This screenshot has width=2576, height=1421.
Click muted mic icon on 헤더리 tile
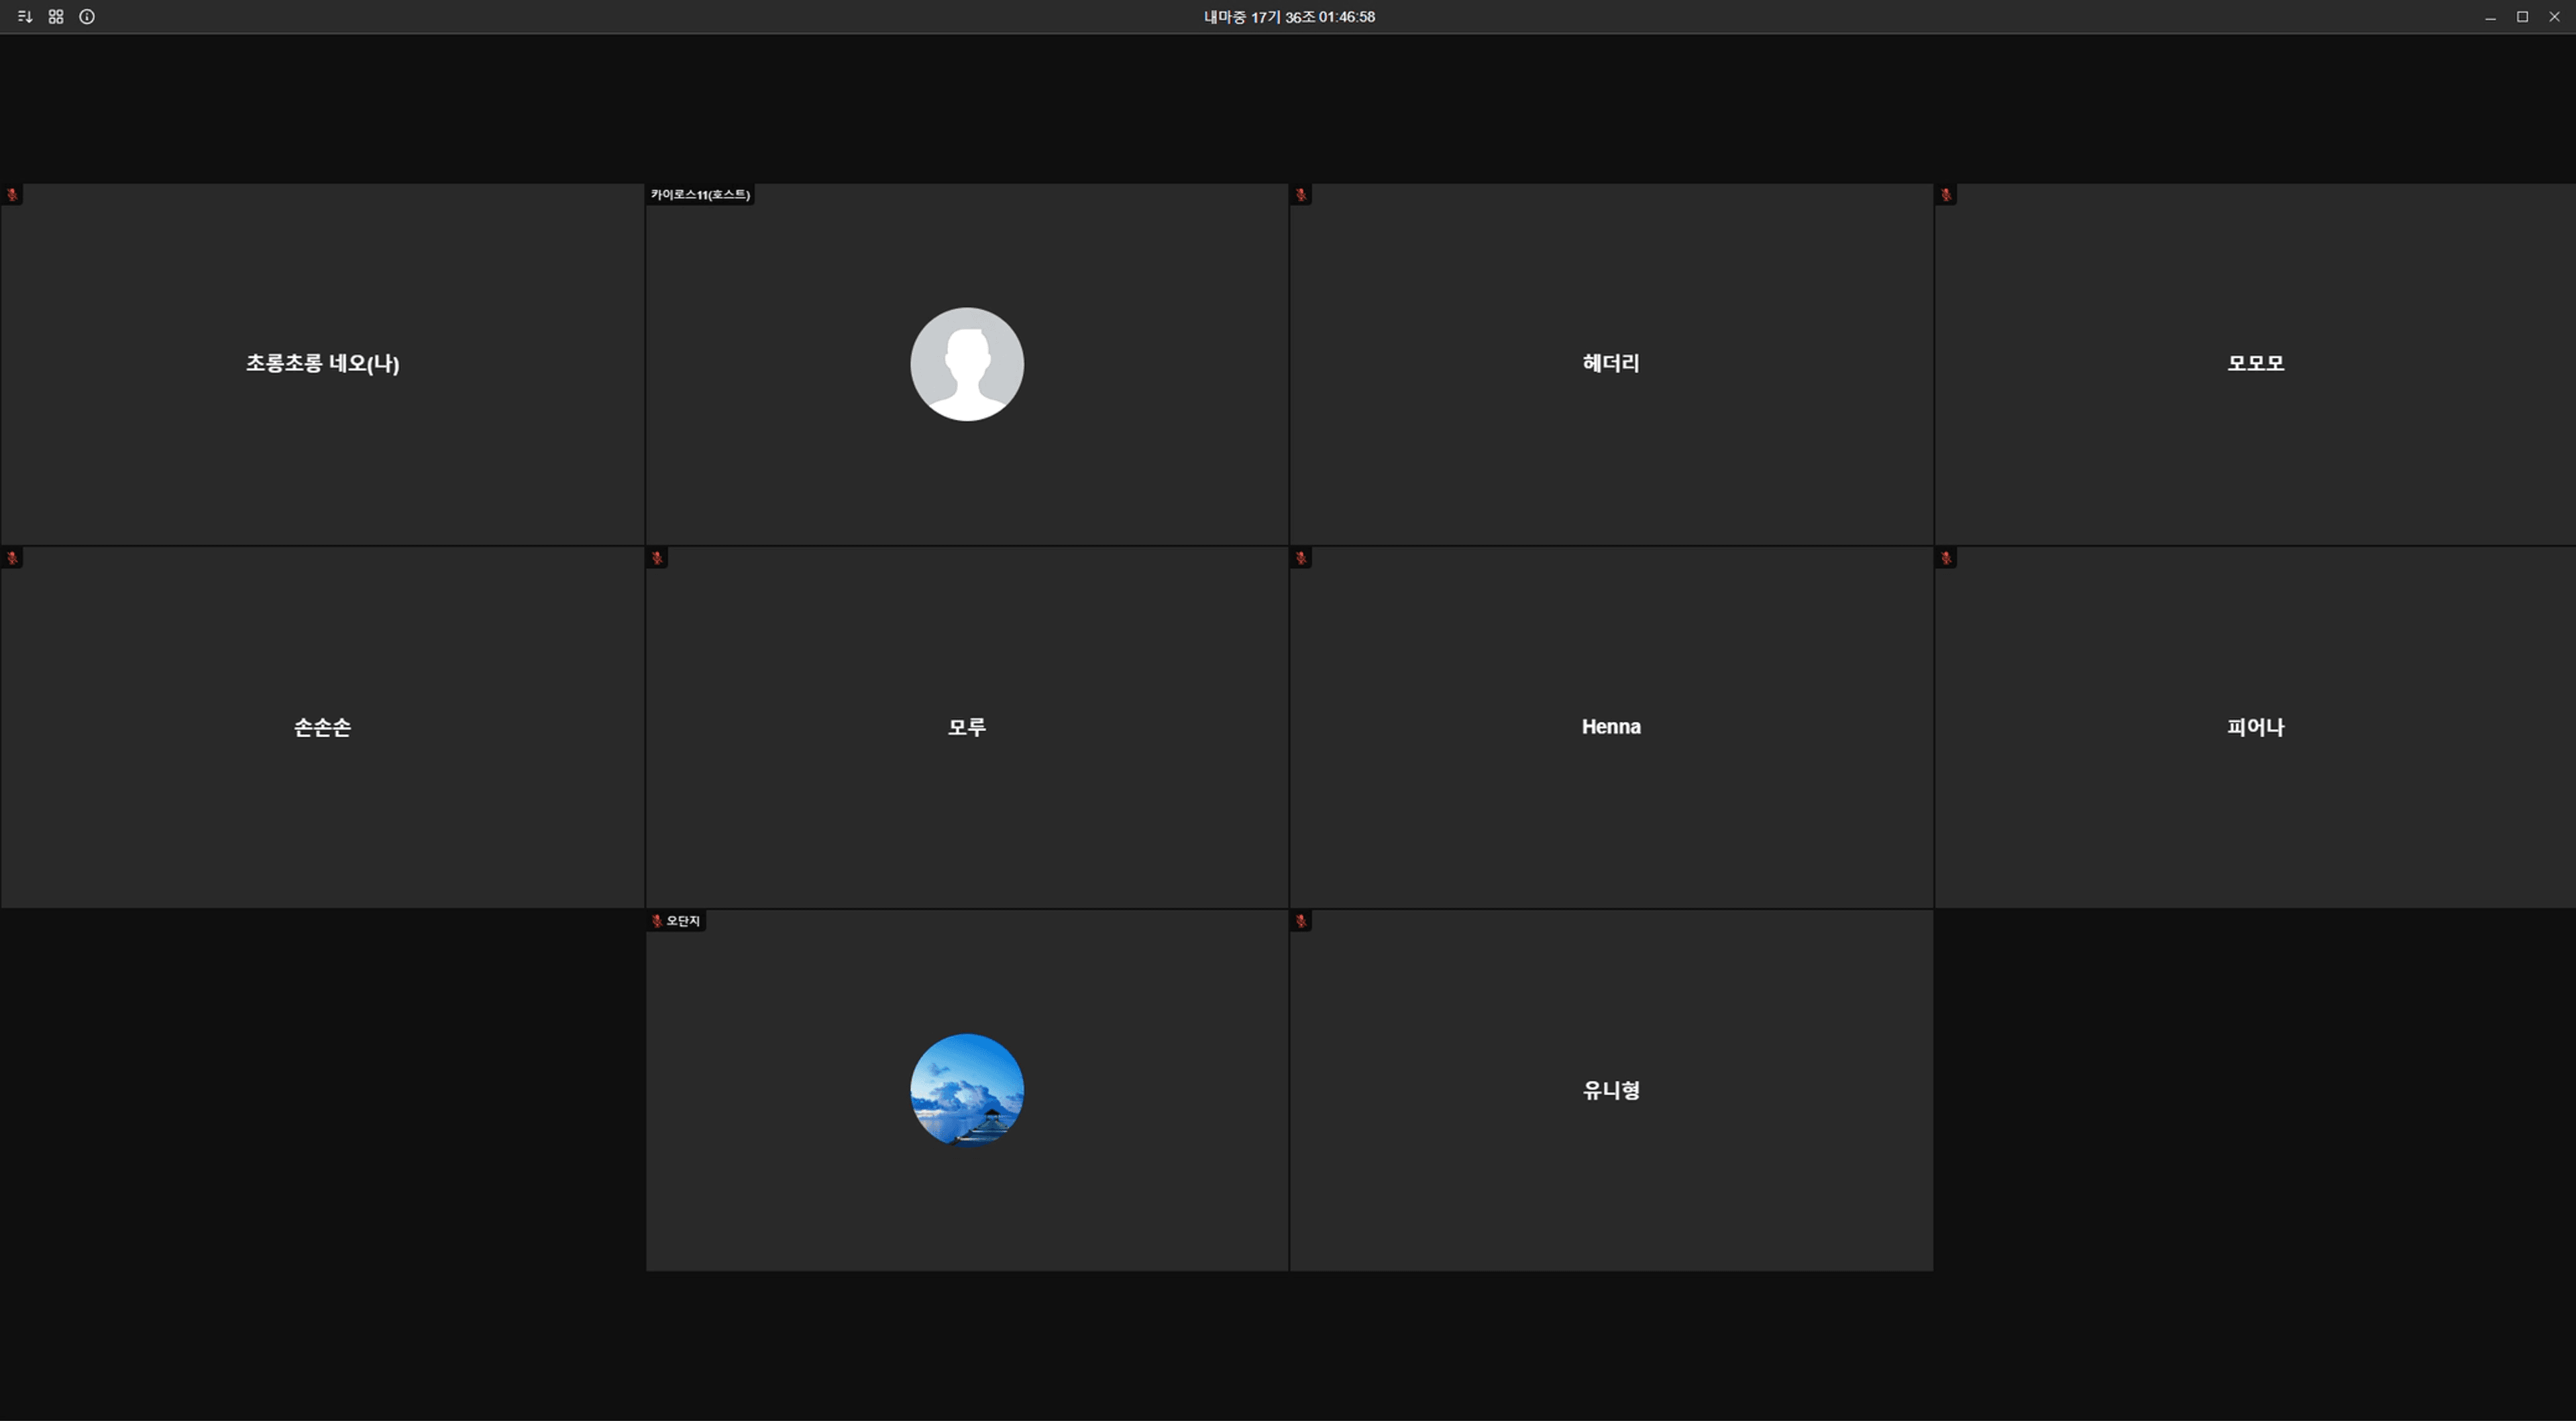pos(1301,195)
